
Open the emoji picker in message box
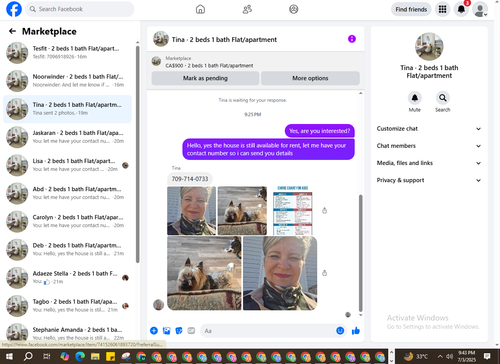click(340, 331)
